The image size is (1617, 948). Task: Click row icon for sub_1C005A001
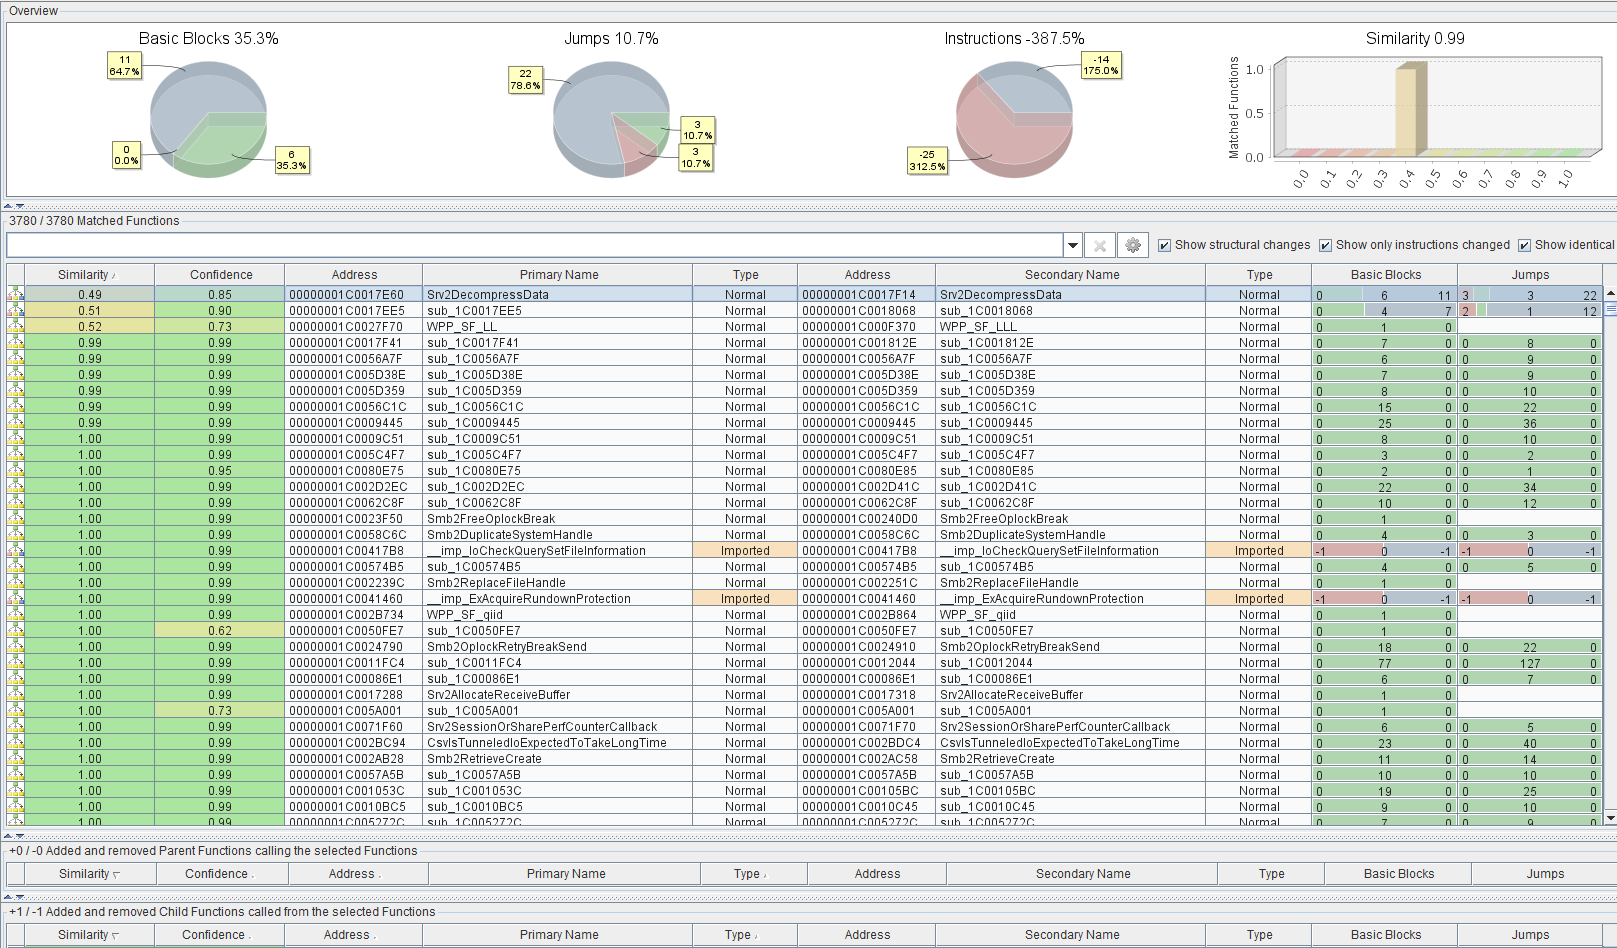pyautogui.click(x=16, y=710)
